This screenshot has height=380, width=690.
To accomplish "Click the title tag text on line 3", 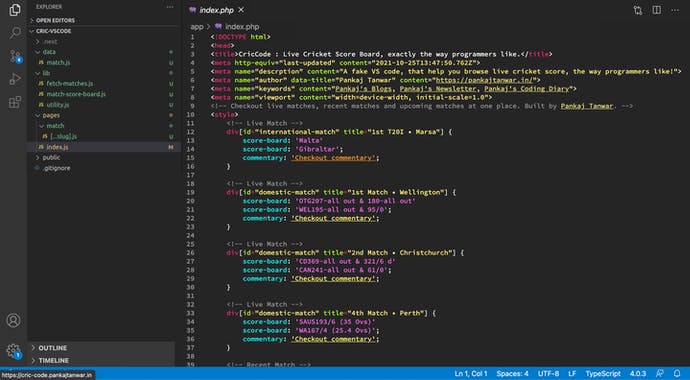I will tap(379, 55).
